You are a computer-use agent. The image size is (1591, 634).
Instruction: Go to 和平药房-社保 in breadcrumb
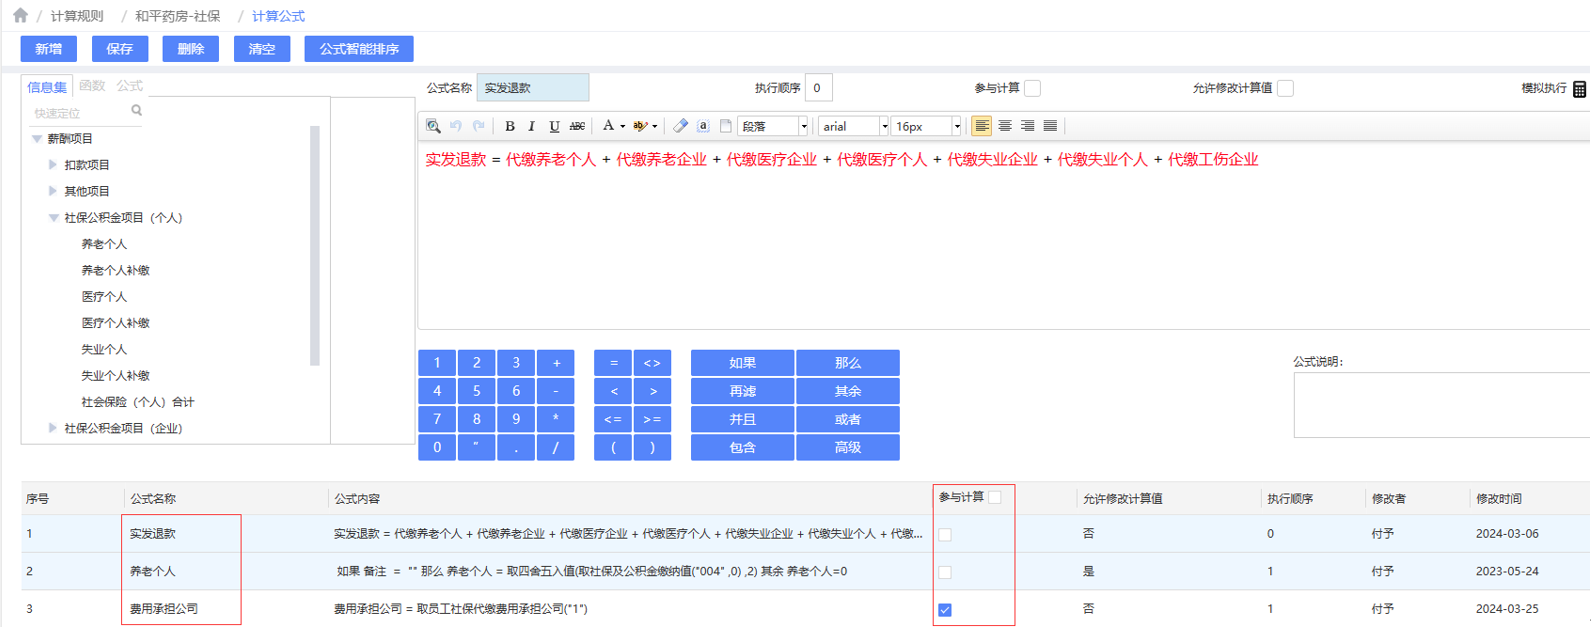tap(178, 16)
